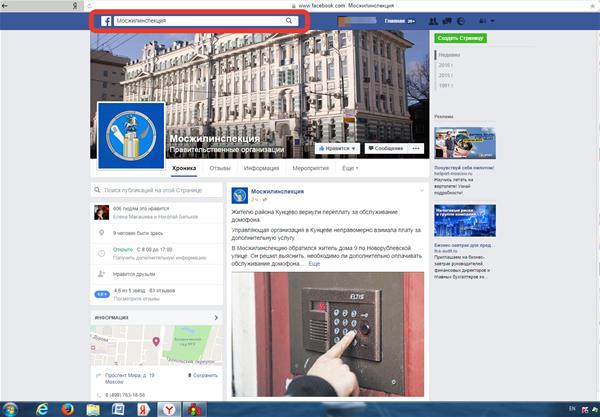Click the EN language indicator in the tray
This screenshot has width=600, height=417.
pos(572,409)
